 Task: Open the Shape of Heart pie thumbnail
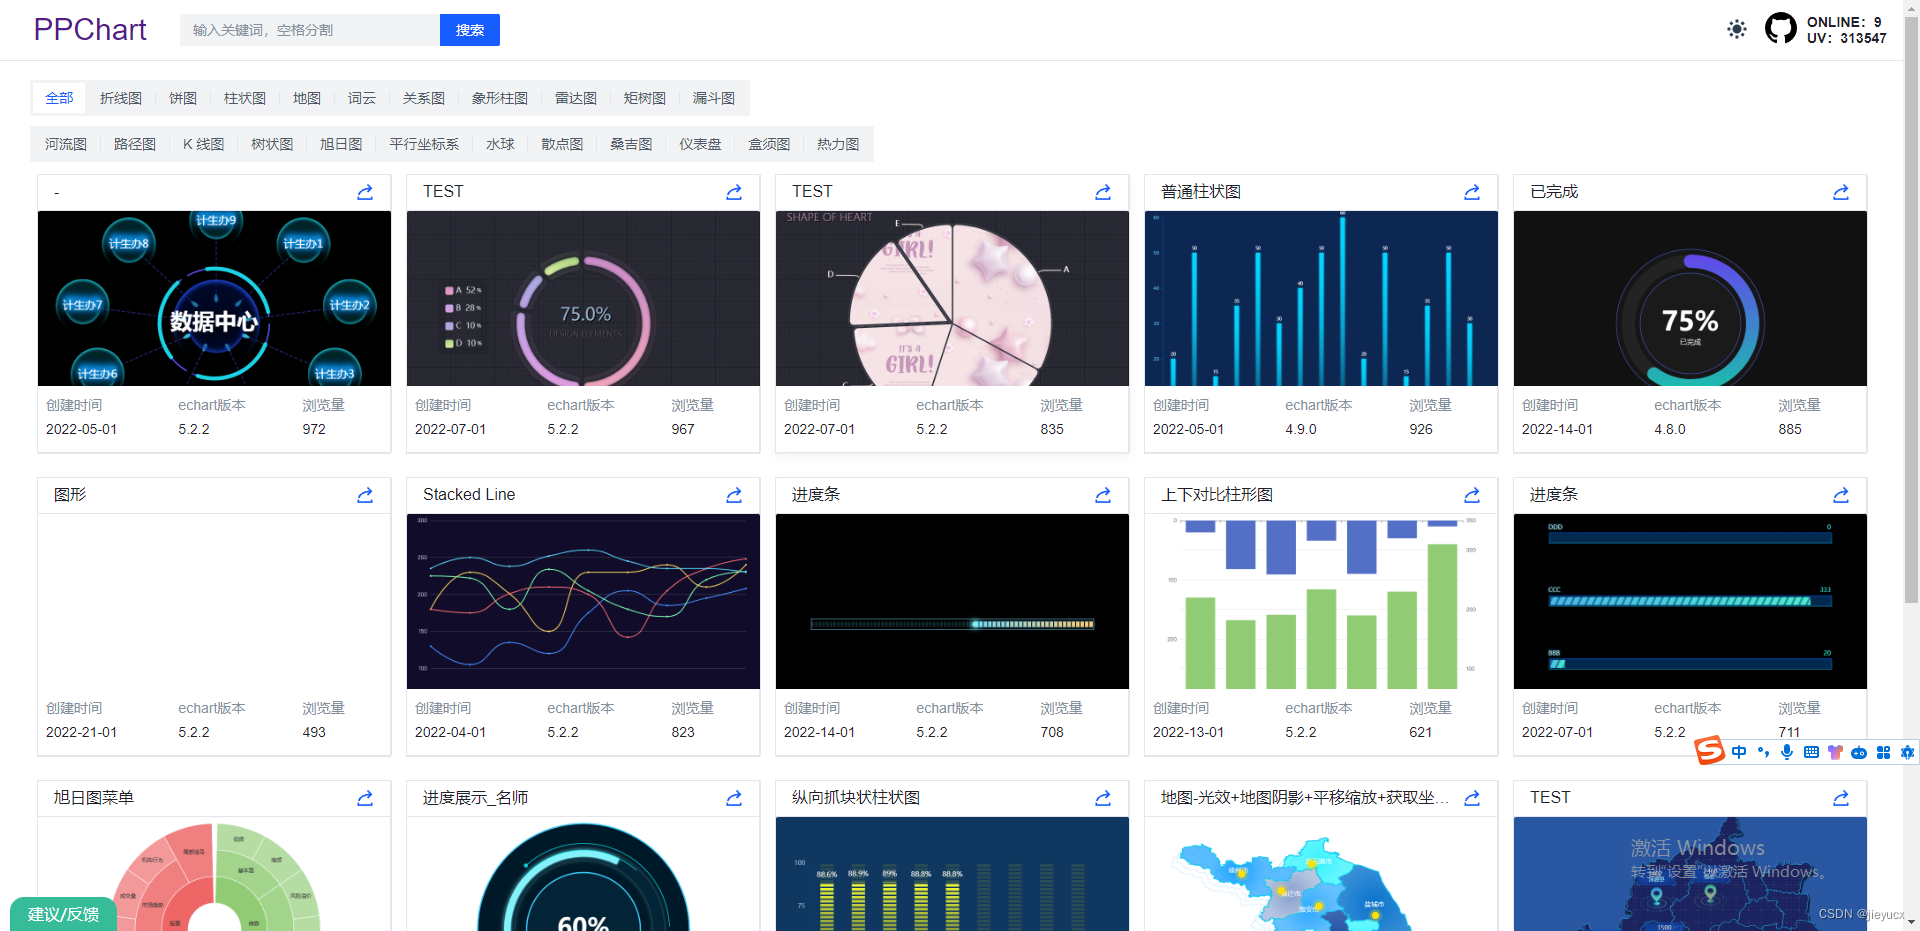(952, 298)
